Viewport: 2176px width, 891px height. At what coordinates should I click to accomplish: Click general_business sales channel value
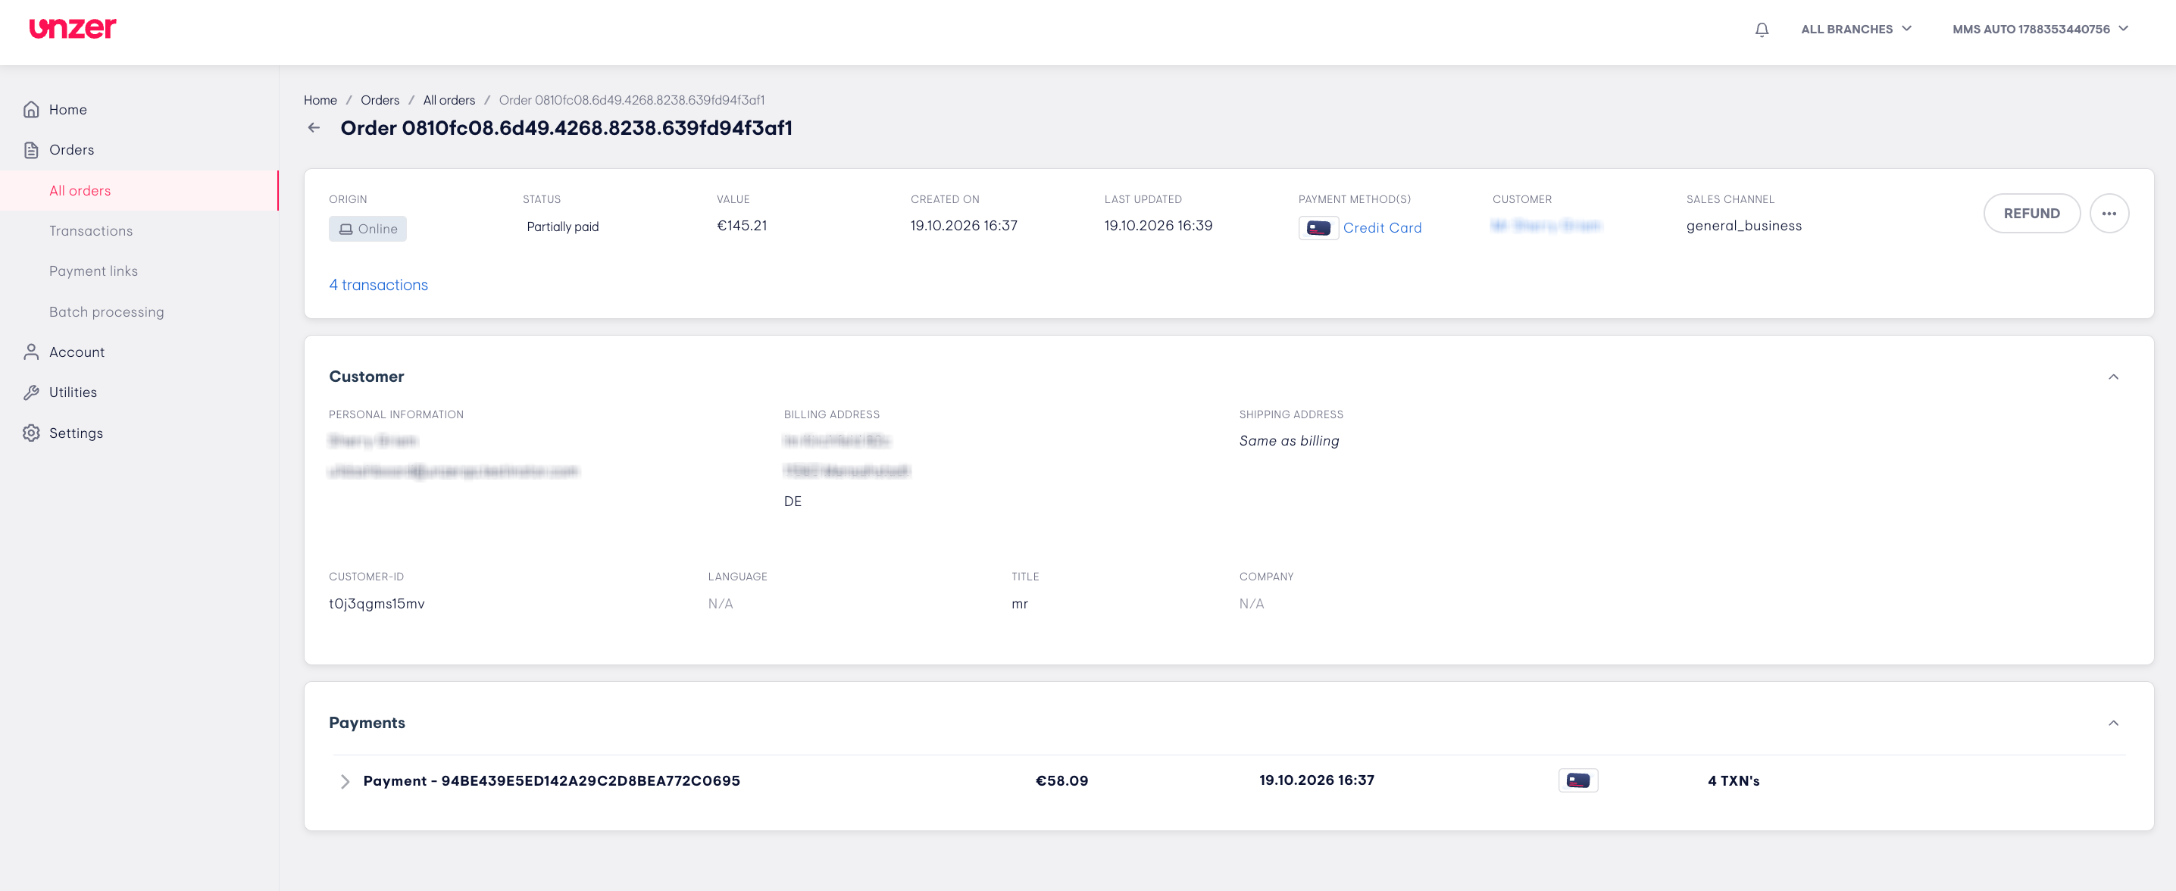point(1744,226)
